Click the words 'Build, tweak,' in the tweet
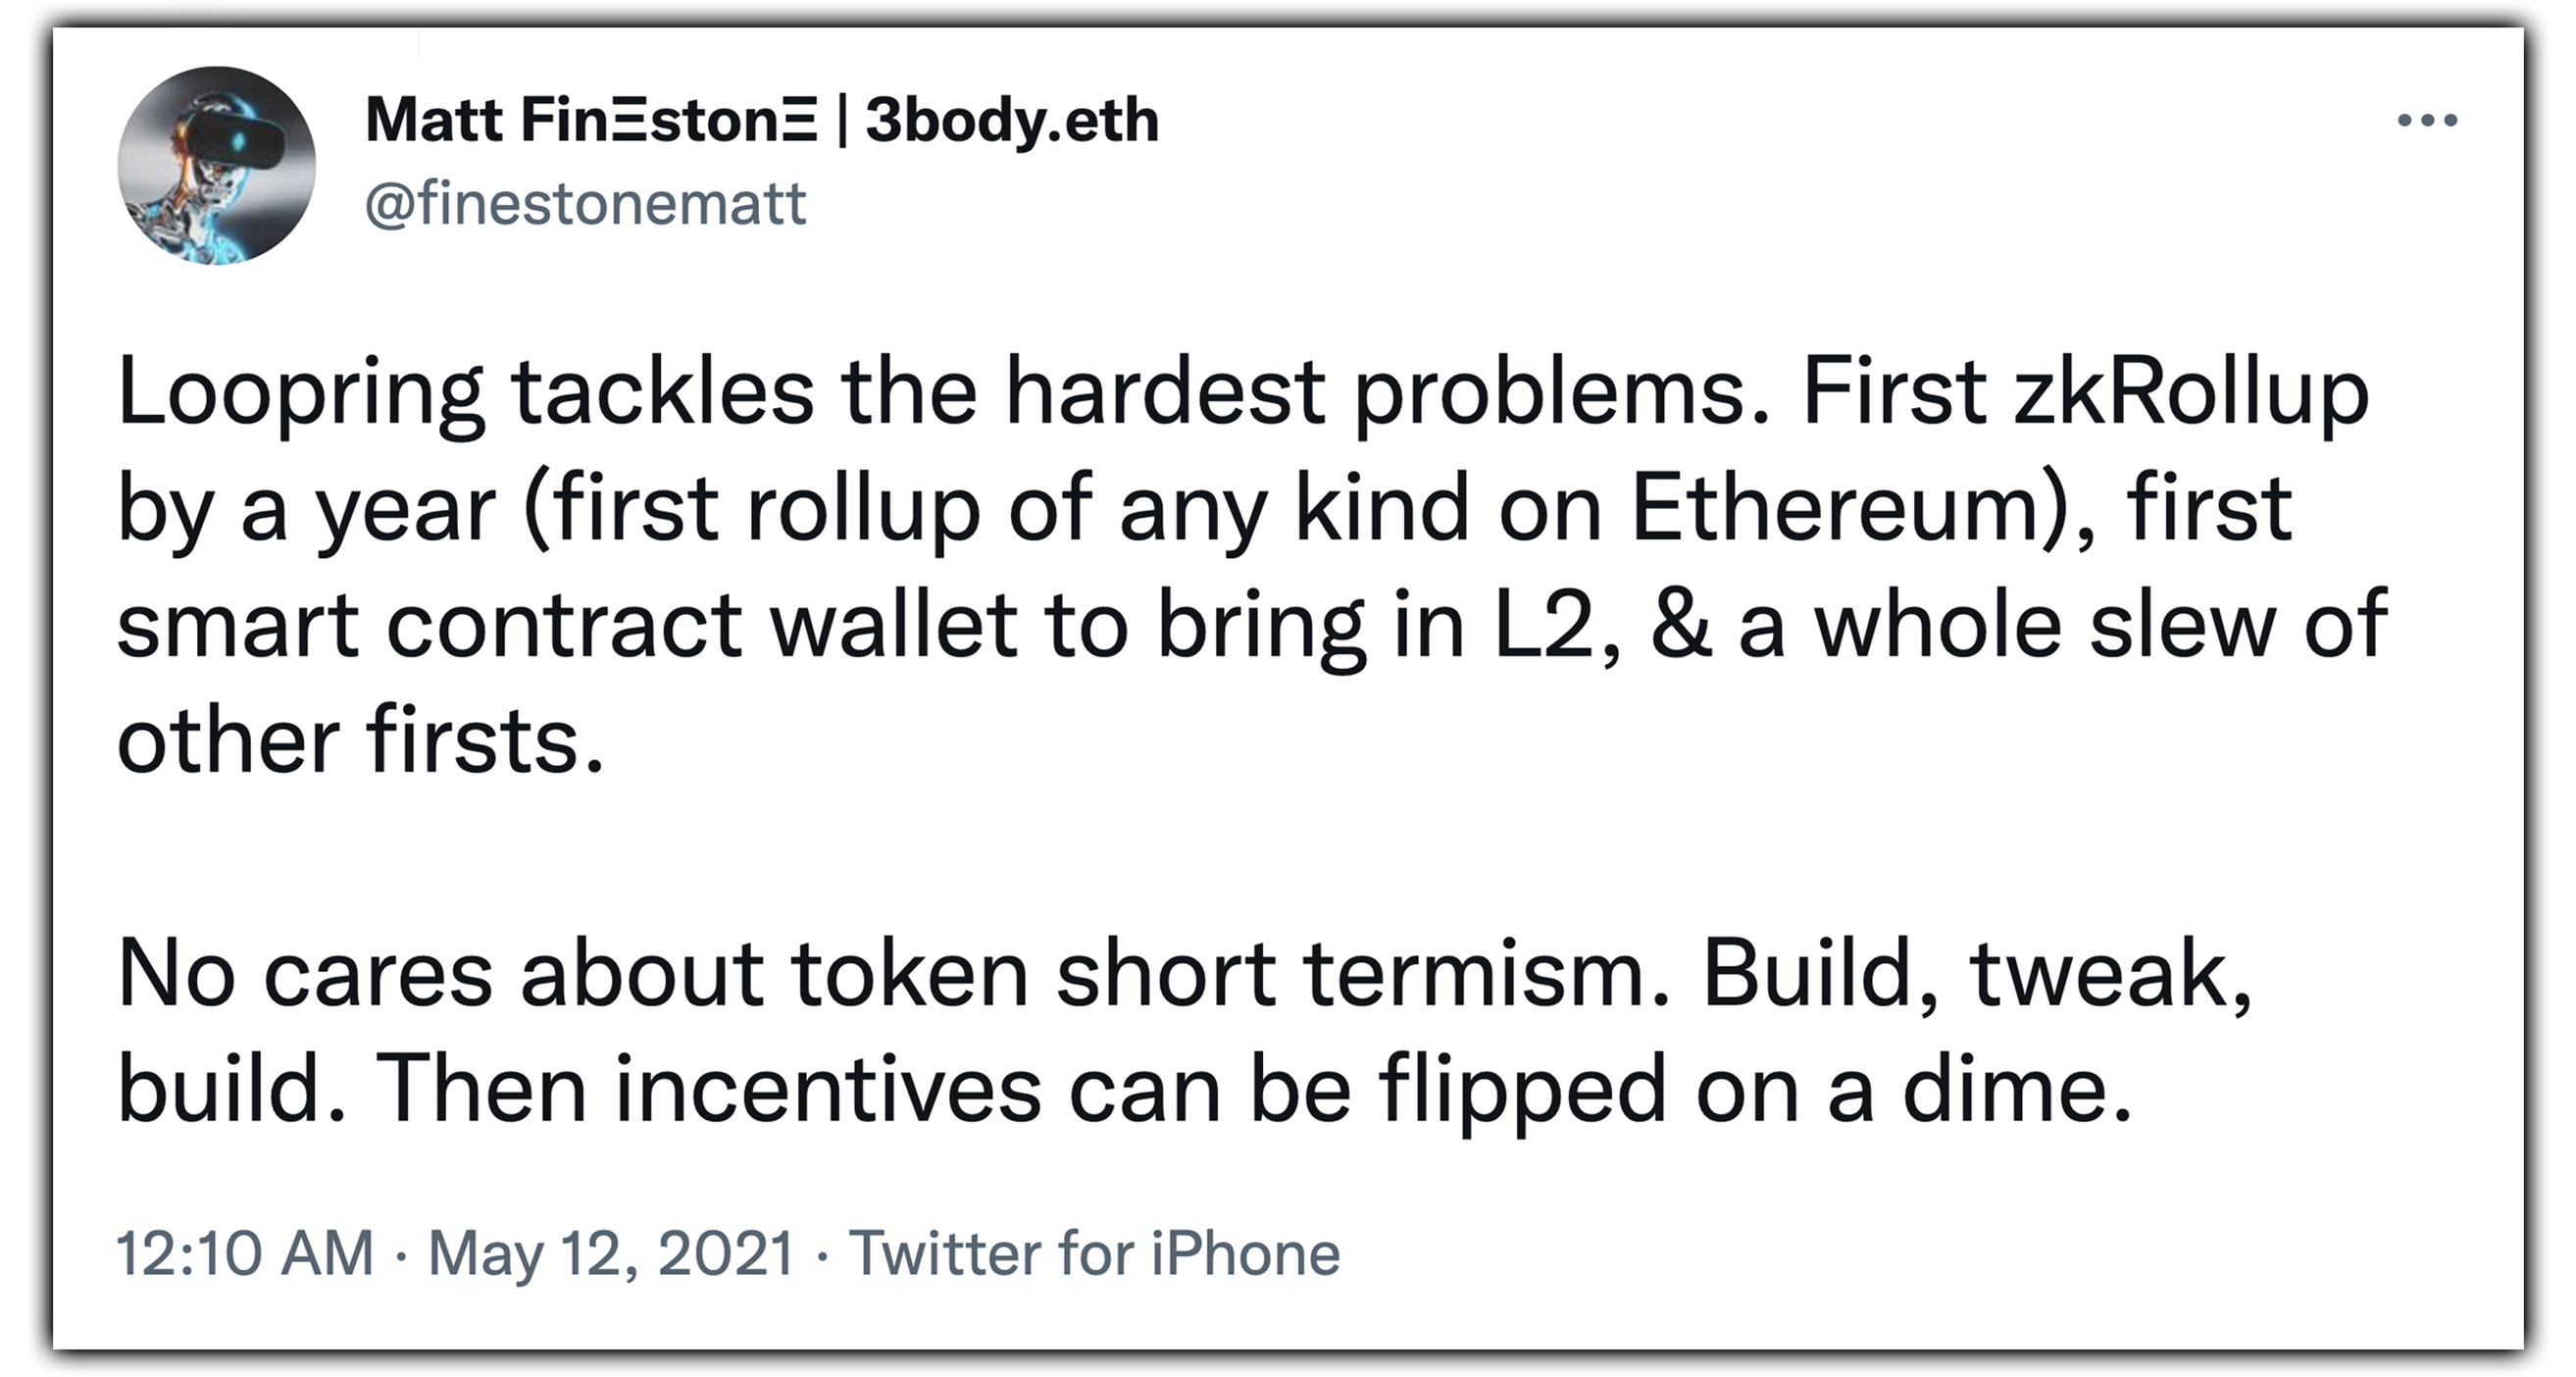The image size is (2576, 1377). pyautogui.click(x=1979, y=975)
